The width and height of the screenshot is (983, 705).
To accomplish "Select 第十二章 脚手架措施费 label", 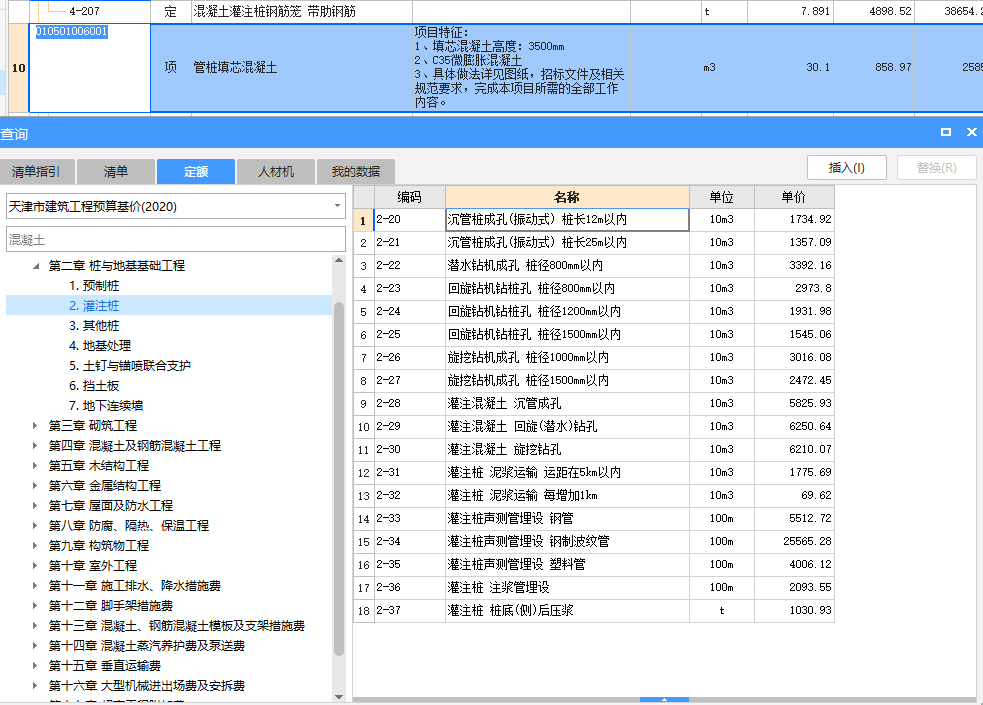I will click(111, 606).
